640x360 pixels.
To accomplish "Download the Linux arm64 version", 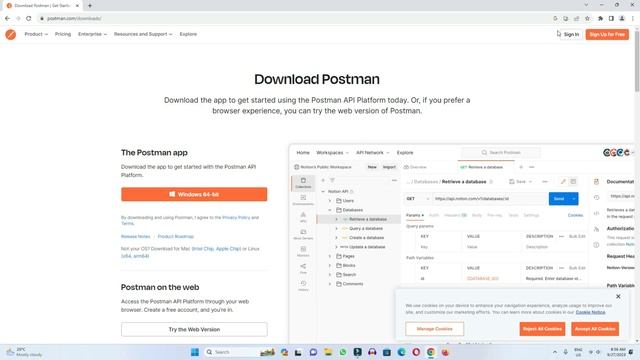I will (x=141, y=256).
